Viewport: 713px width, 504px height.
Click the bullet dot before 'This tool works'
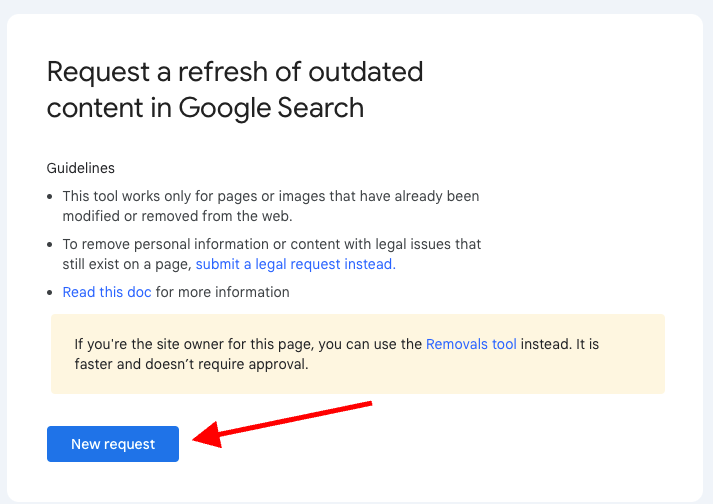[x=51, y=196]
